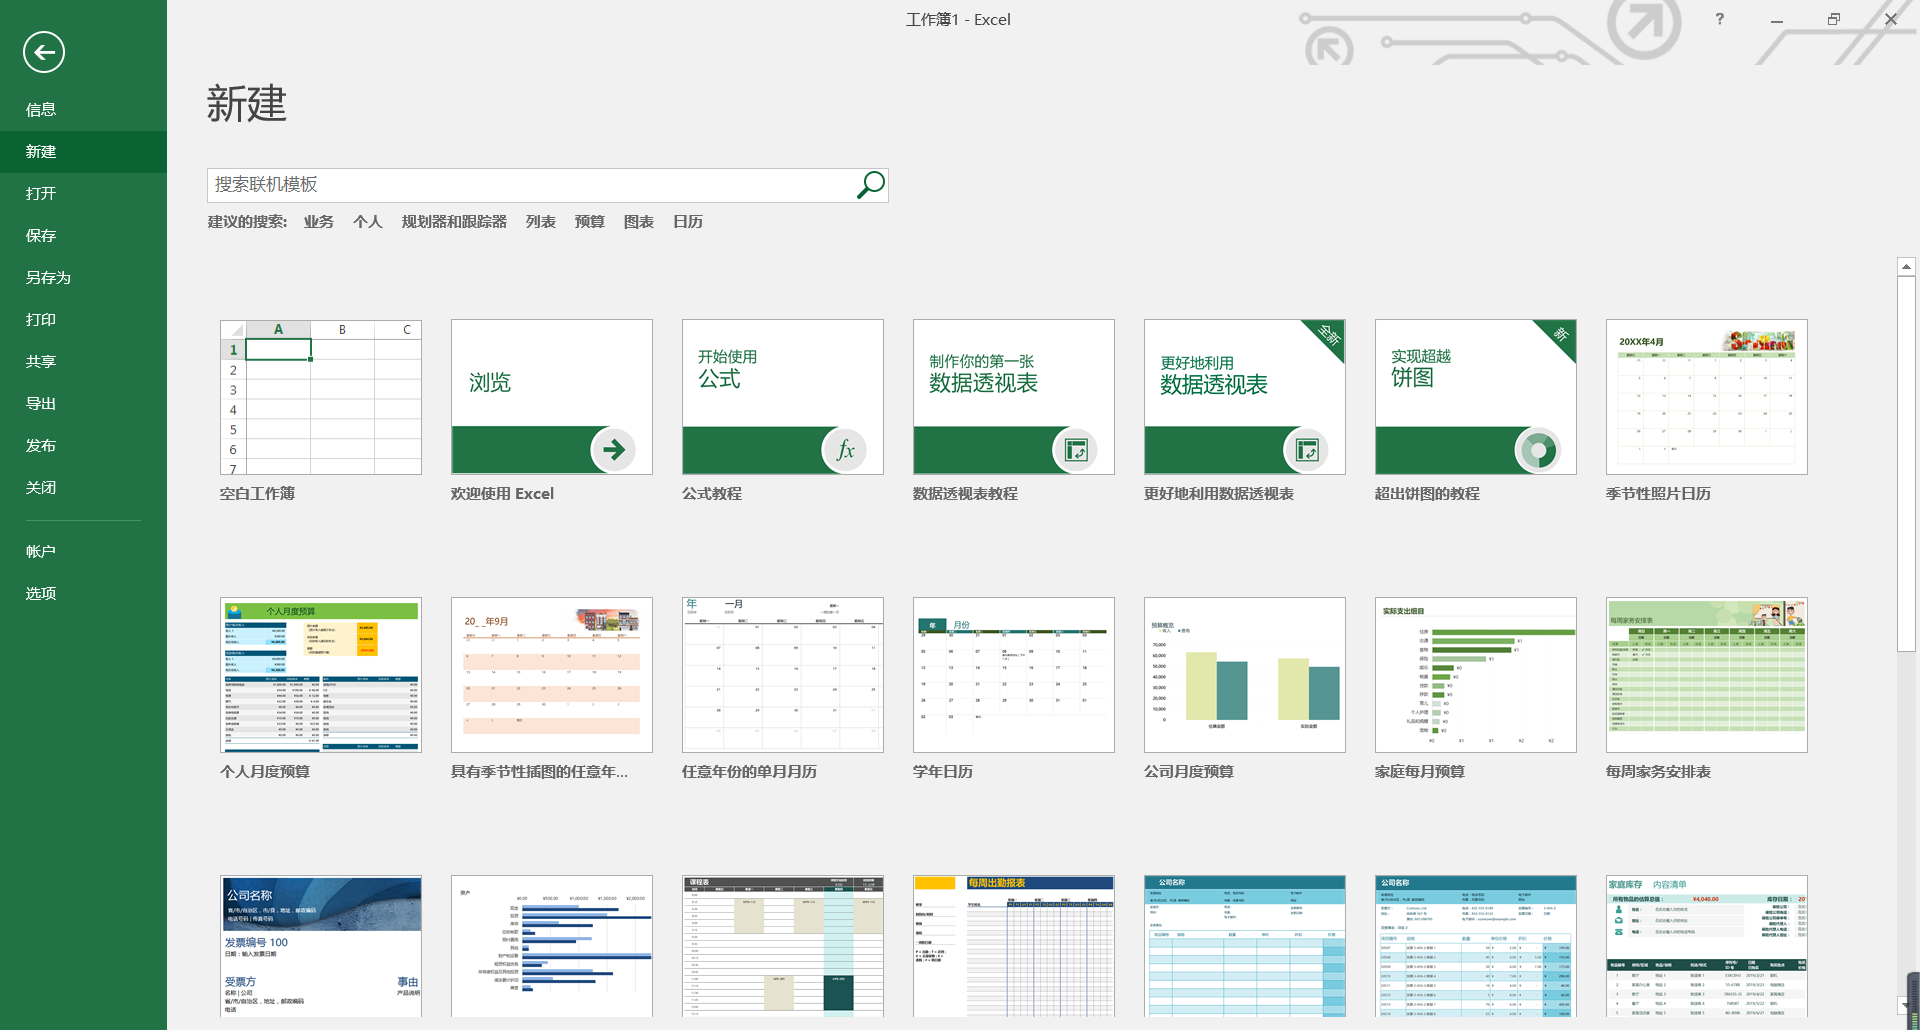This screenshot has width=1920, height=1030.
Task: Click the 图表 suggested search
Action: click(x=639, y=222)
